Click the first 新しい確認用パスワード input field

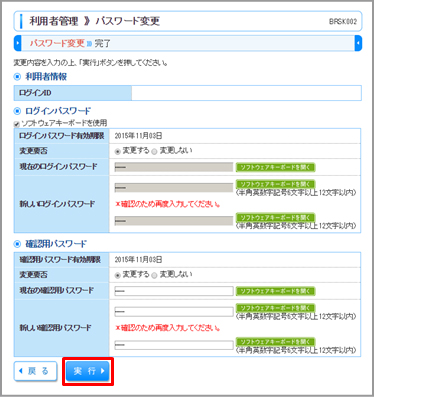[174, 312]
